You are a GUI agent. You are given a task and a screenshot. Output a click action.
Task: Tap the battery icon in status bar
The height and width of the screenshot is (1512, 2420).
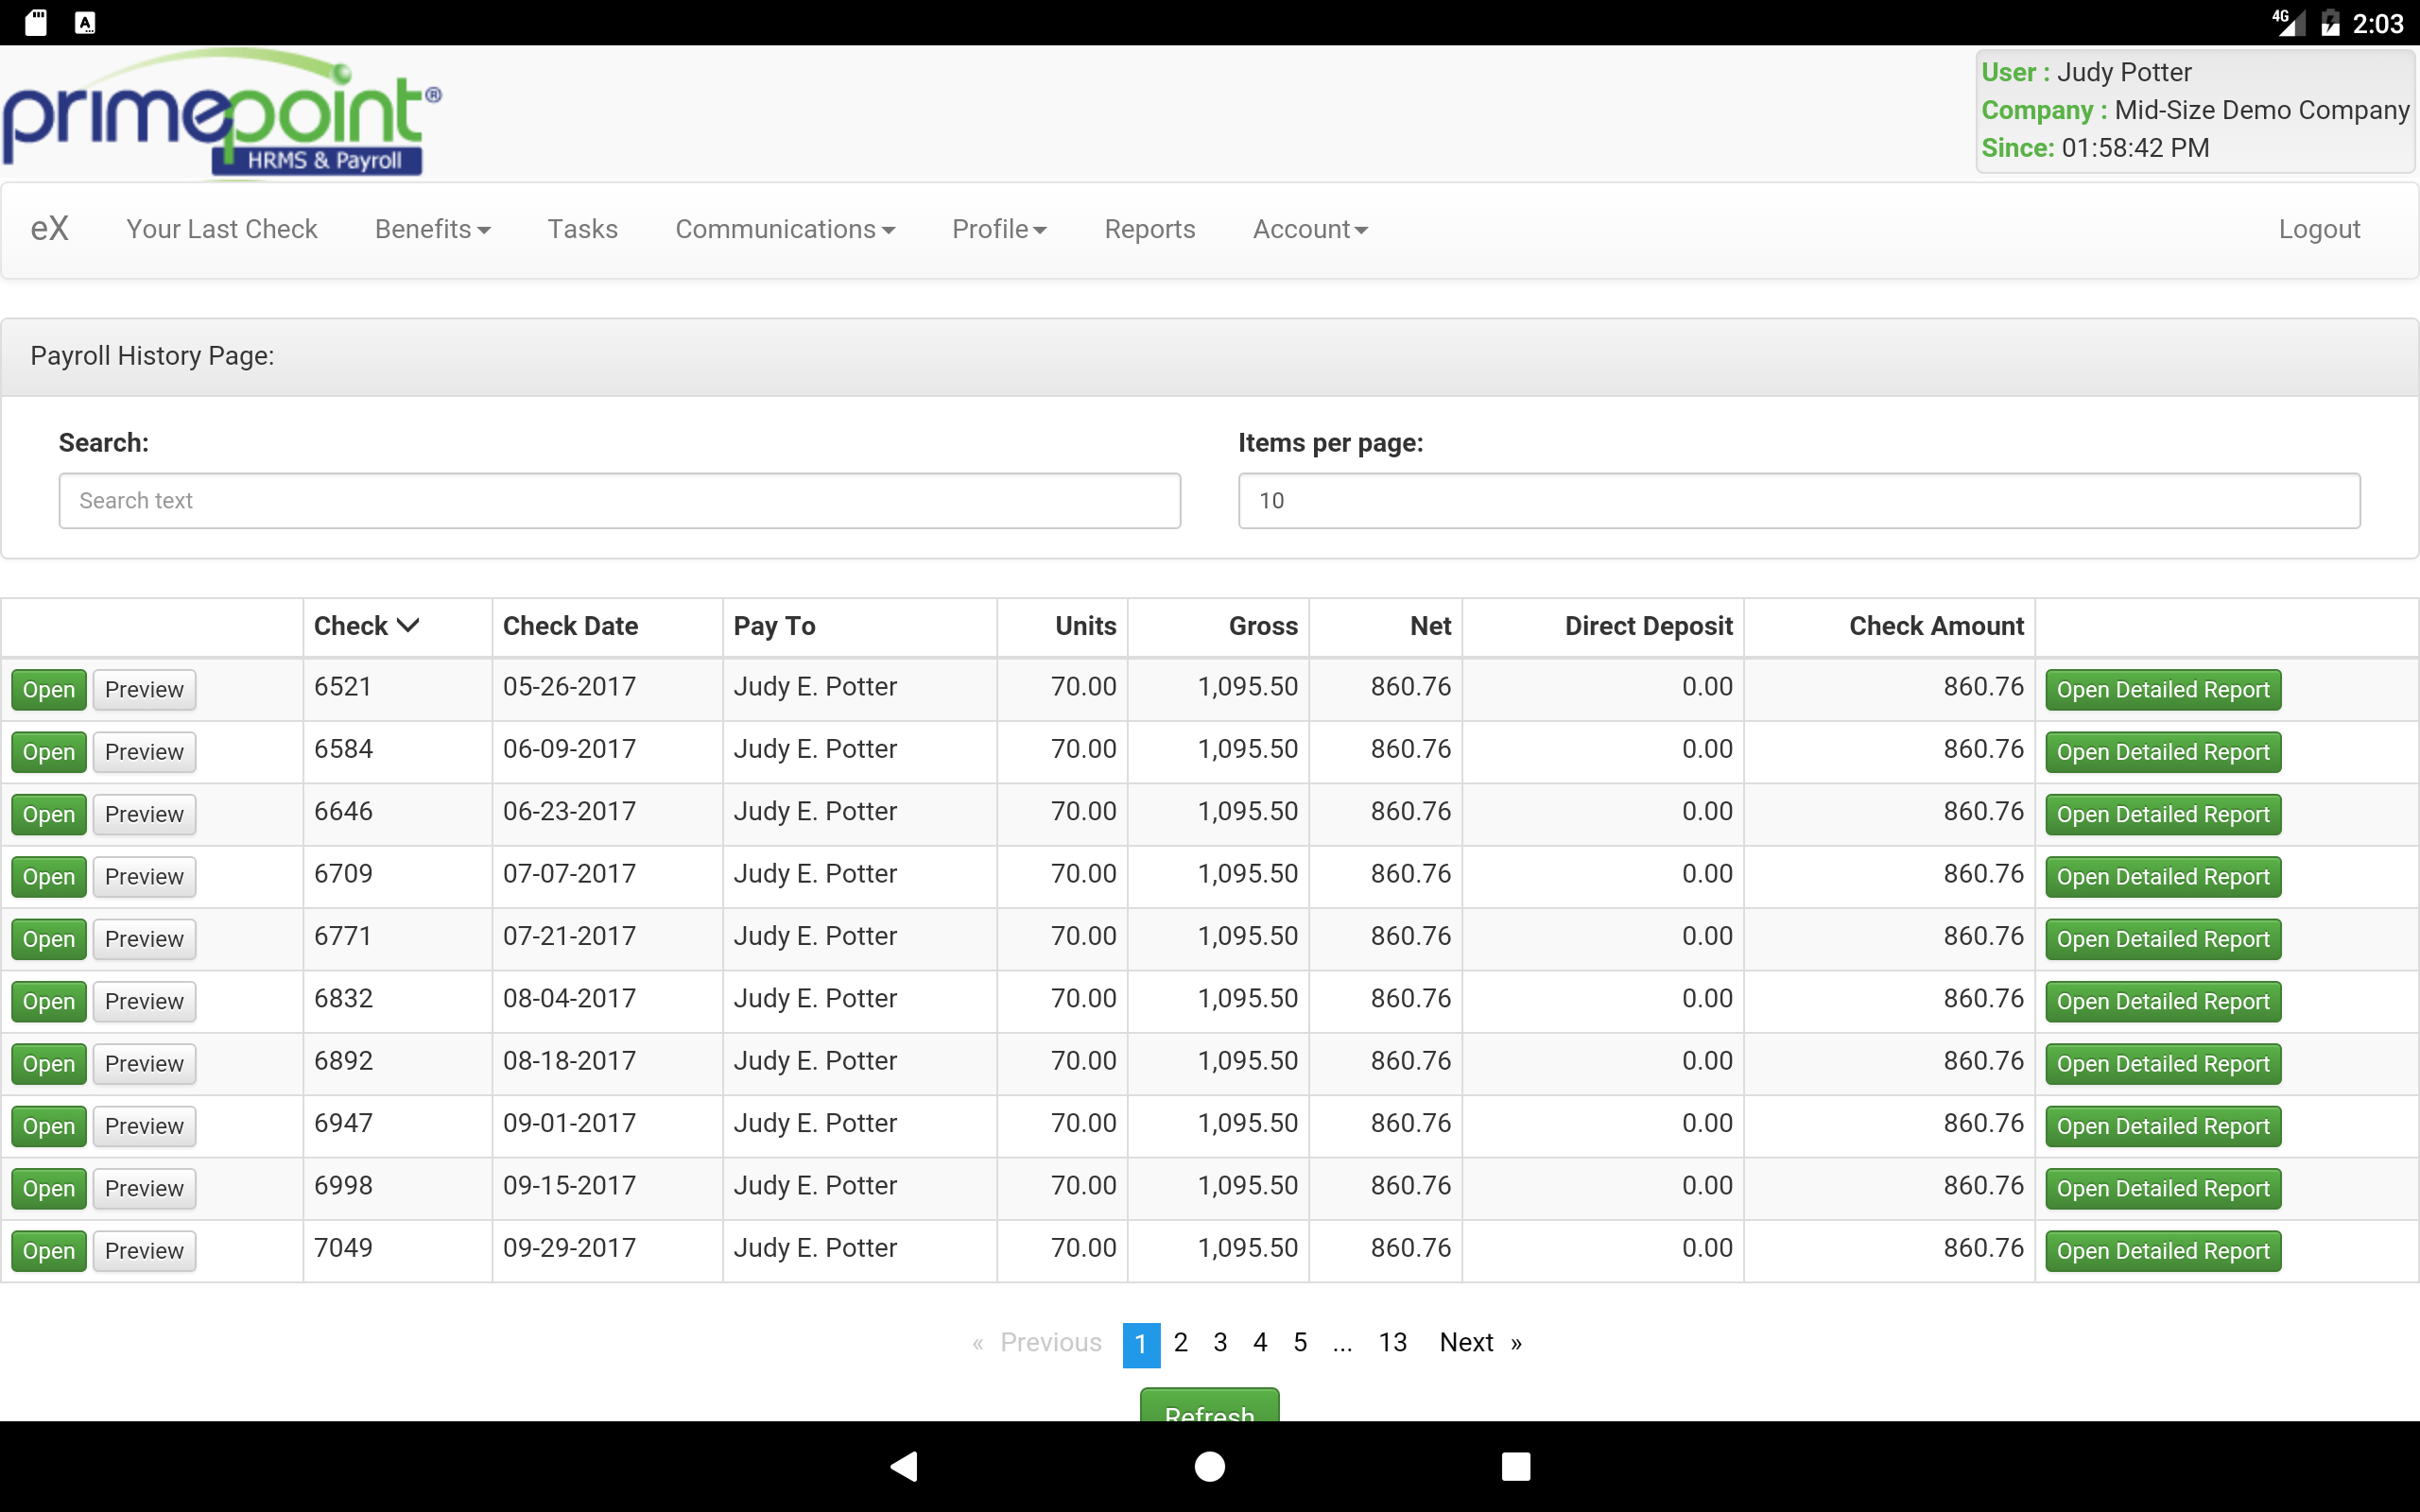(2331, 22)
